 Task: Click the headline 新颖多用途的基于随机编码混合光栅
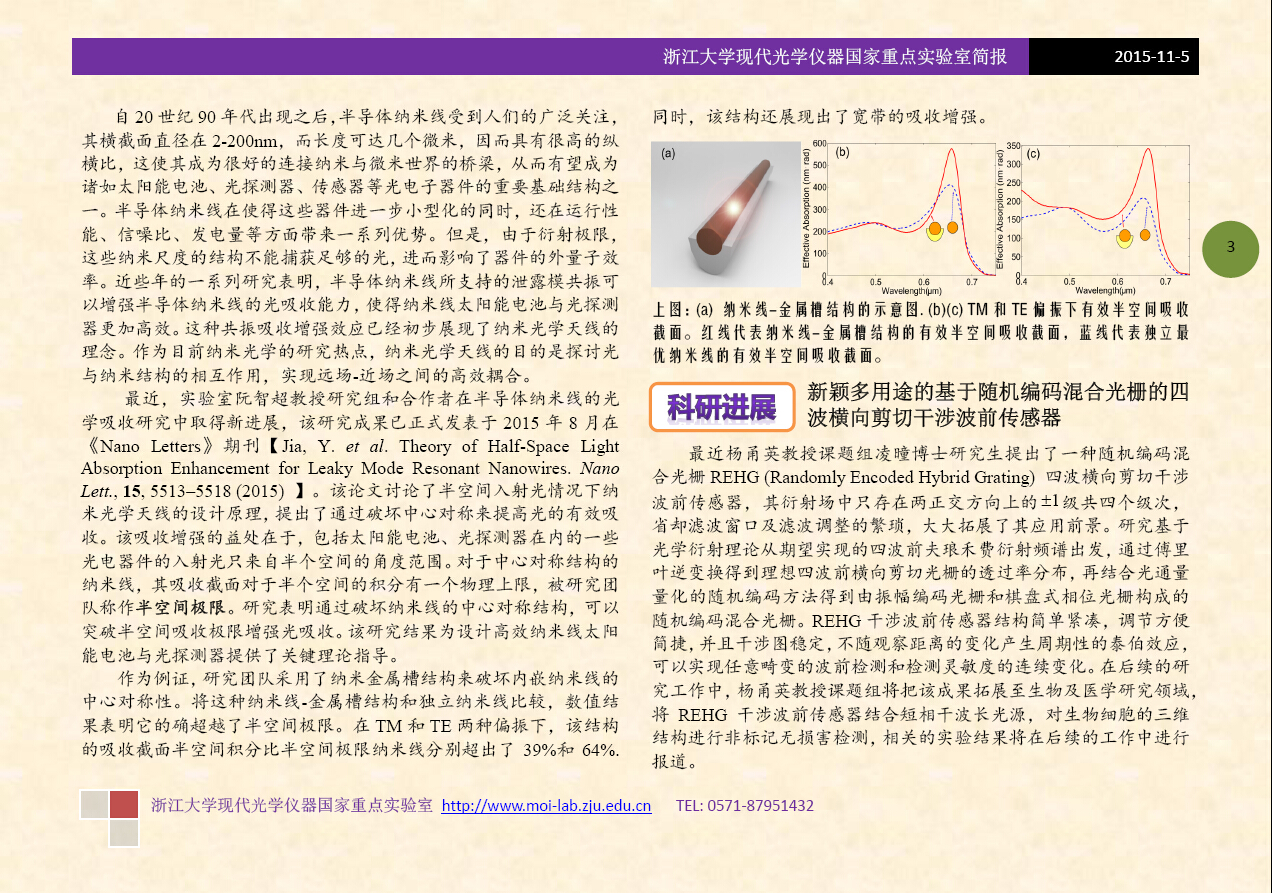click(998, 391)
